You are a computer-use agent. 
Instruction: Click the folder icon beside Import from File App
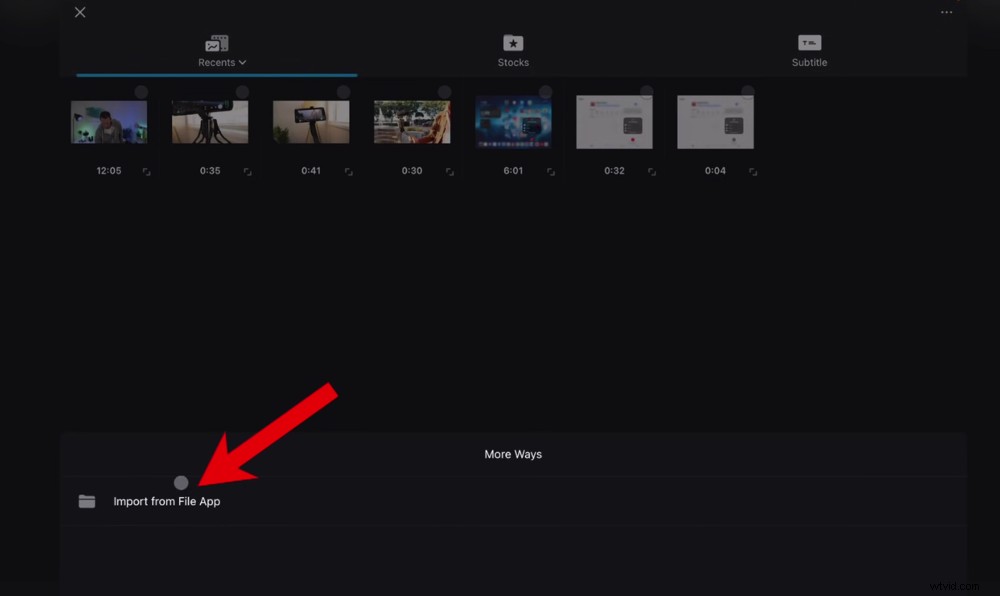86,501
